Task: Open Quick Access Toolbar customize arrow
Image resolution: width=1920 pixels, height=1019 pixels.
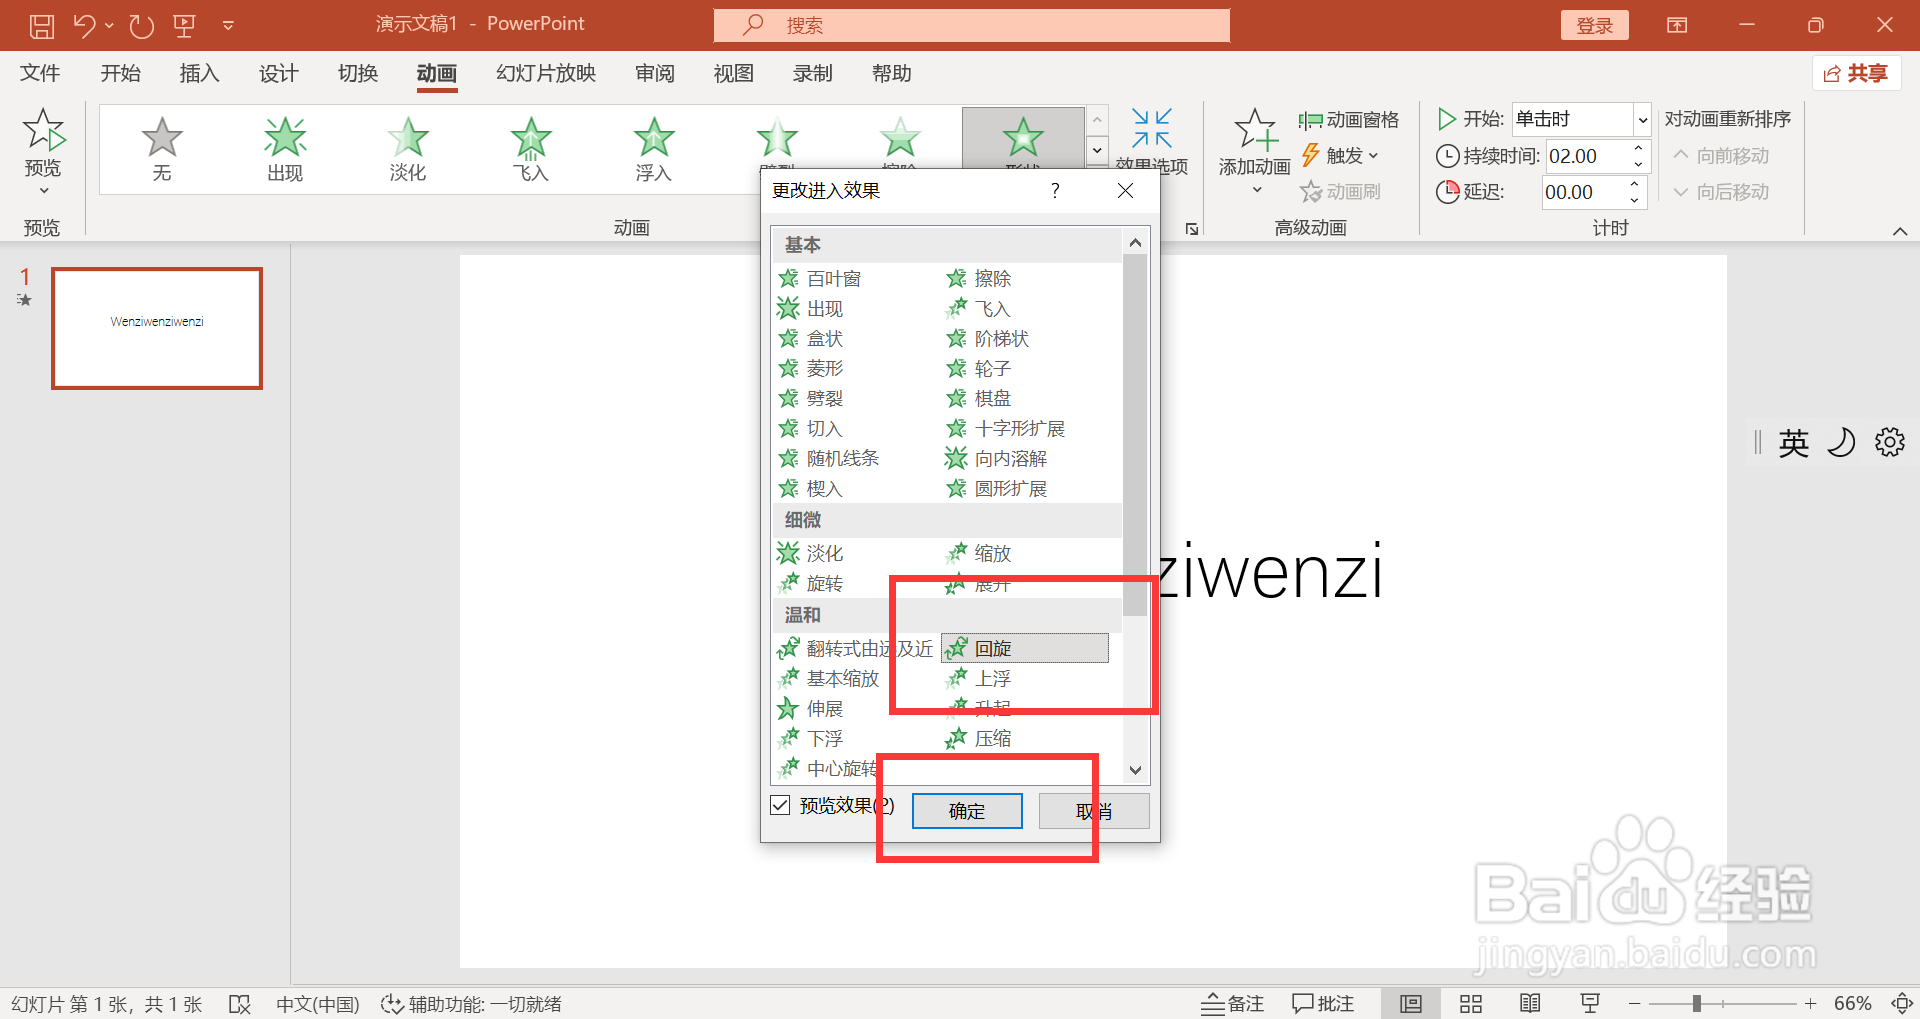Action: coord(228,26)
